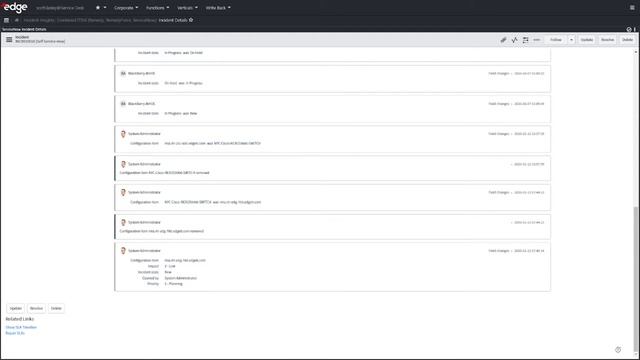Click the vertical scrollbar thumb

coord(636,278)
